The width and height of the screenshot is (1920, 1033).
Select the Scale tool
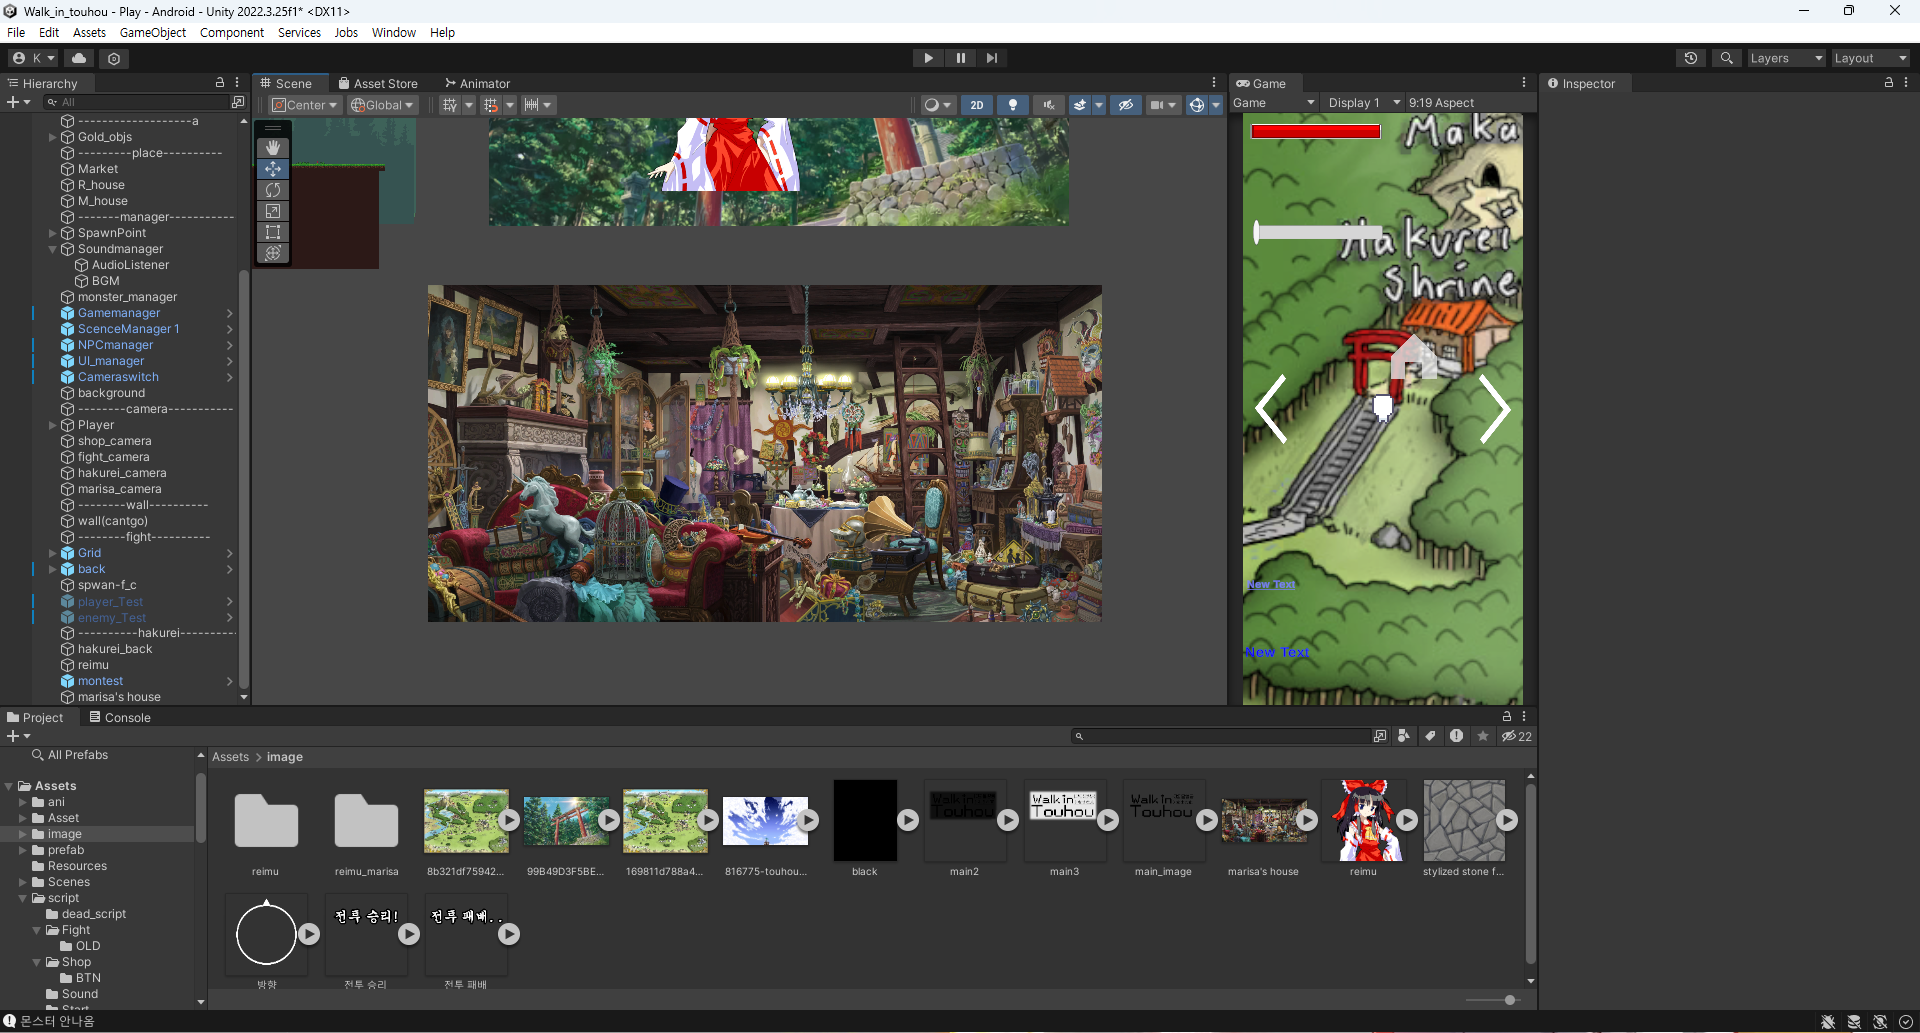click(x=273, y=211)
